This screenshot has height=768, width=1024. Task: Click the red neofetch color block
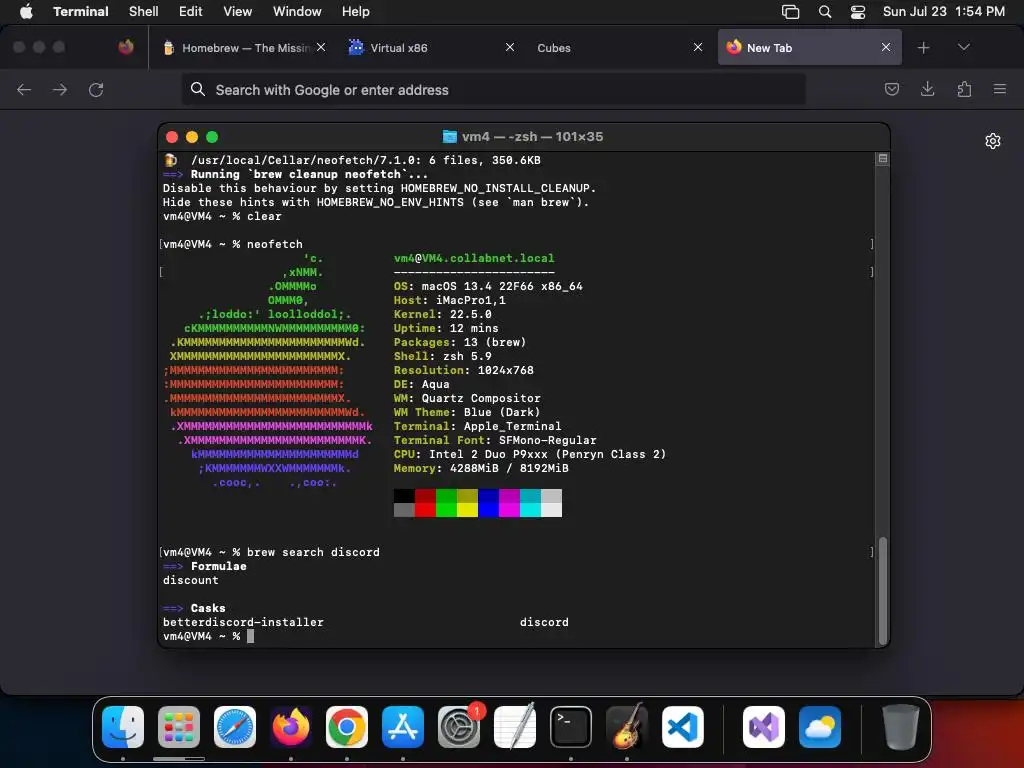(x=425, y=503)
